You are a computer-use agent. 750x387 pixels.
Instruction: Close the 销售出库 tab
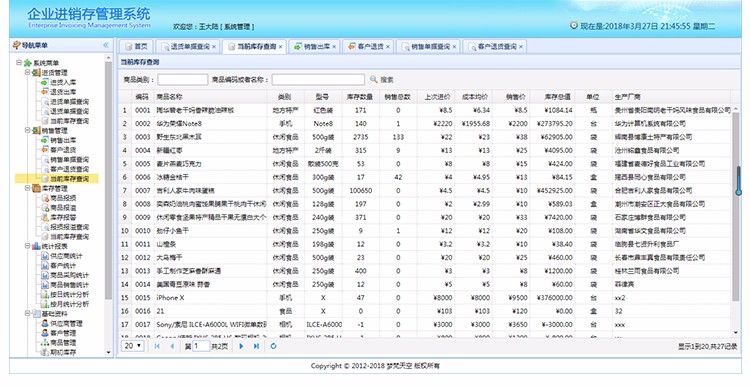334,47
